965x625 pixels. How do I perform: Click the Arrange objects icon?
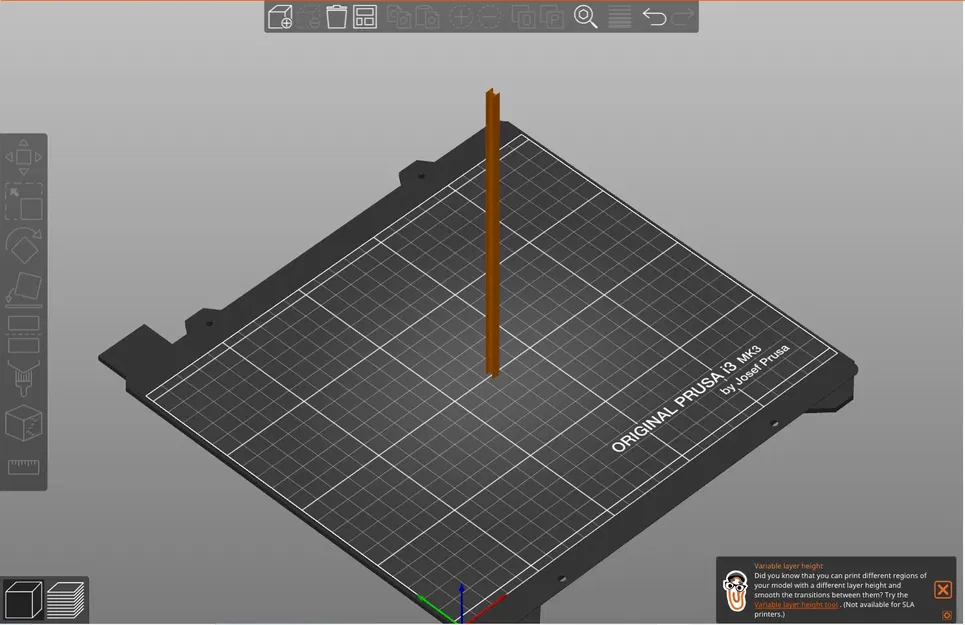pyautogui.click(x=365, y=17)
